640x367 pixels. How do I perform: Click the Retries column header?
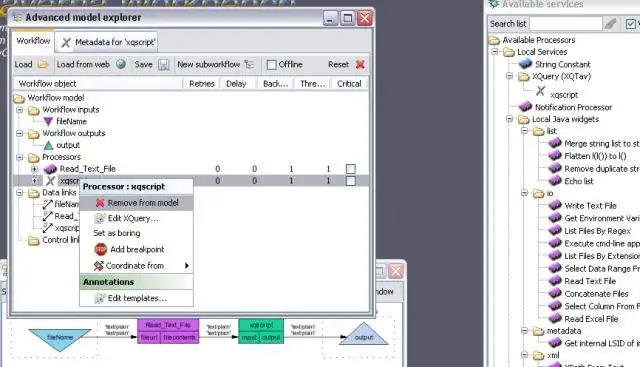202,84
